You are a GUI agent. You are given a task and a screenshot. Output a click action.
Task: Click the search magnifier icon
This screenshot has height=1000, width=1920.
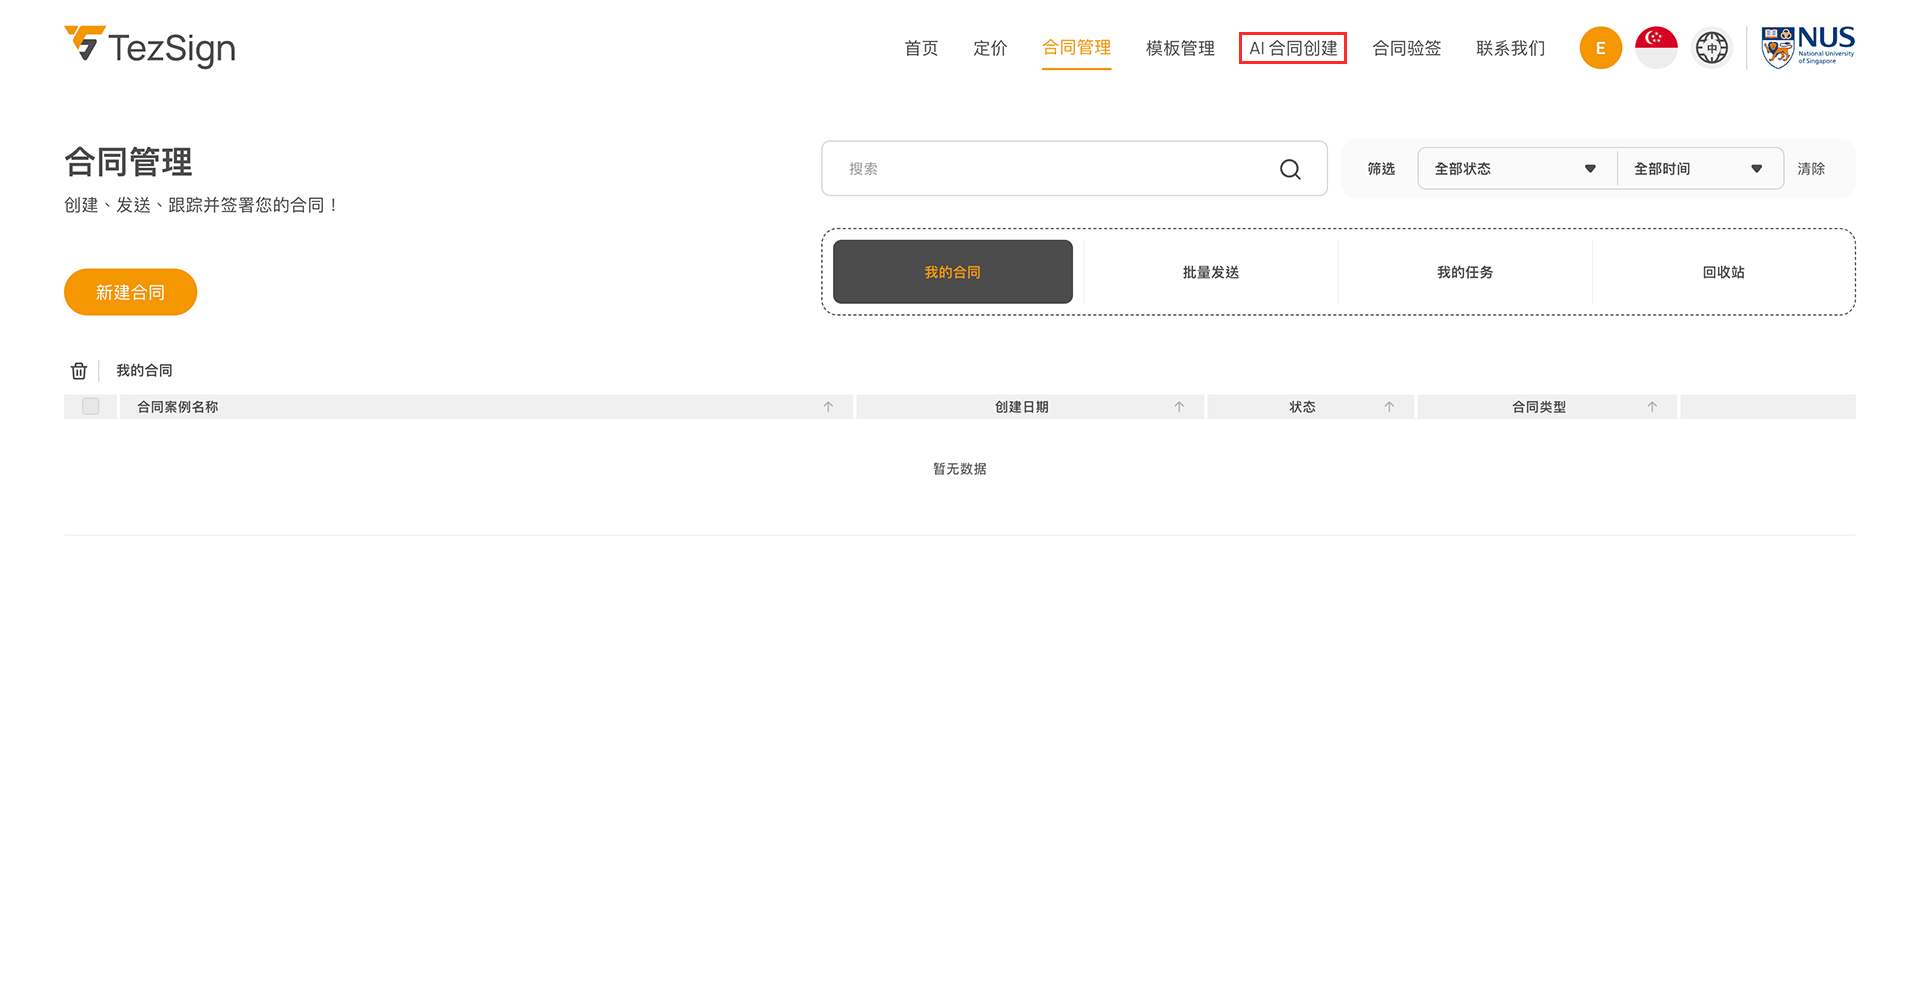1290,169
